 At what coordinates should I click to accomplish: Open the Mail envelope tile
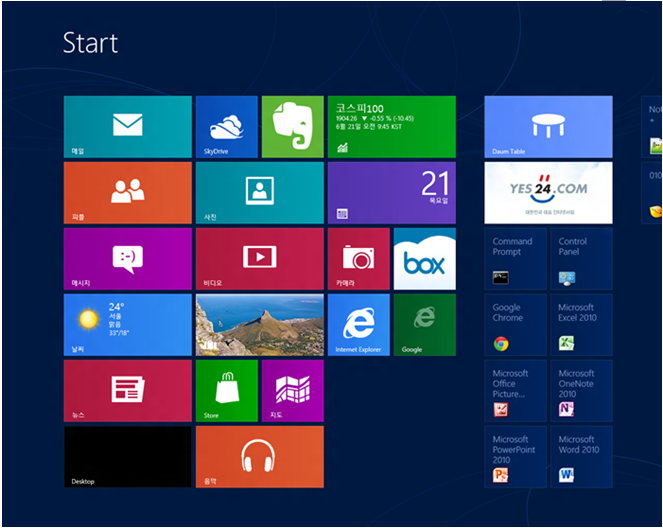click(x=127, y=127)
